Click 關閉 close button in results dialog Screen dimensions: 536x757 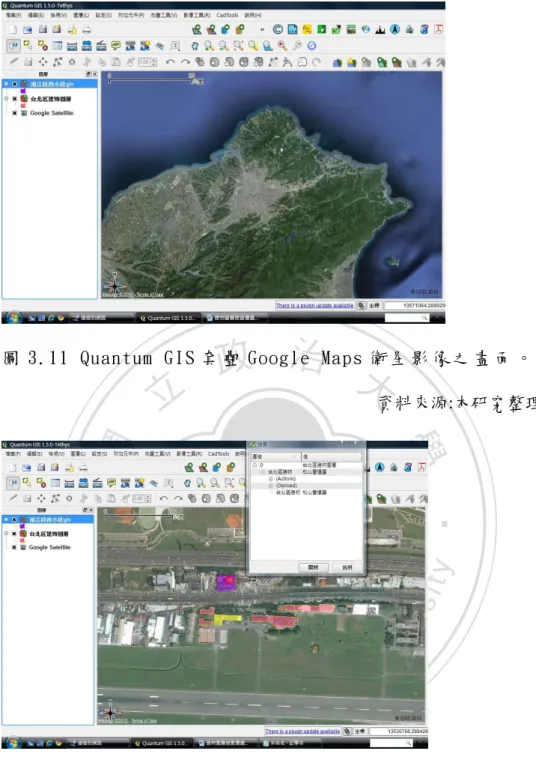pyautogui.click(x=313, y=567)
